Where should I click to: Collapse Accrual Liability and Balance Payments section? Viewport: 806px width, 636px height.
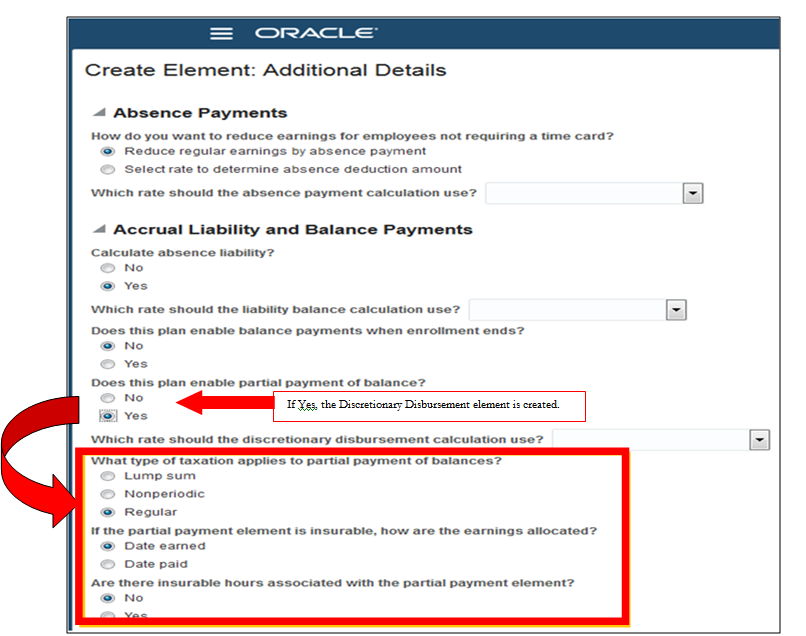[x=98, y=230]
